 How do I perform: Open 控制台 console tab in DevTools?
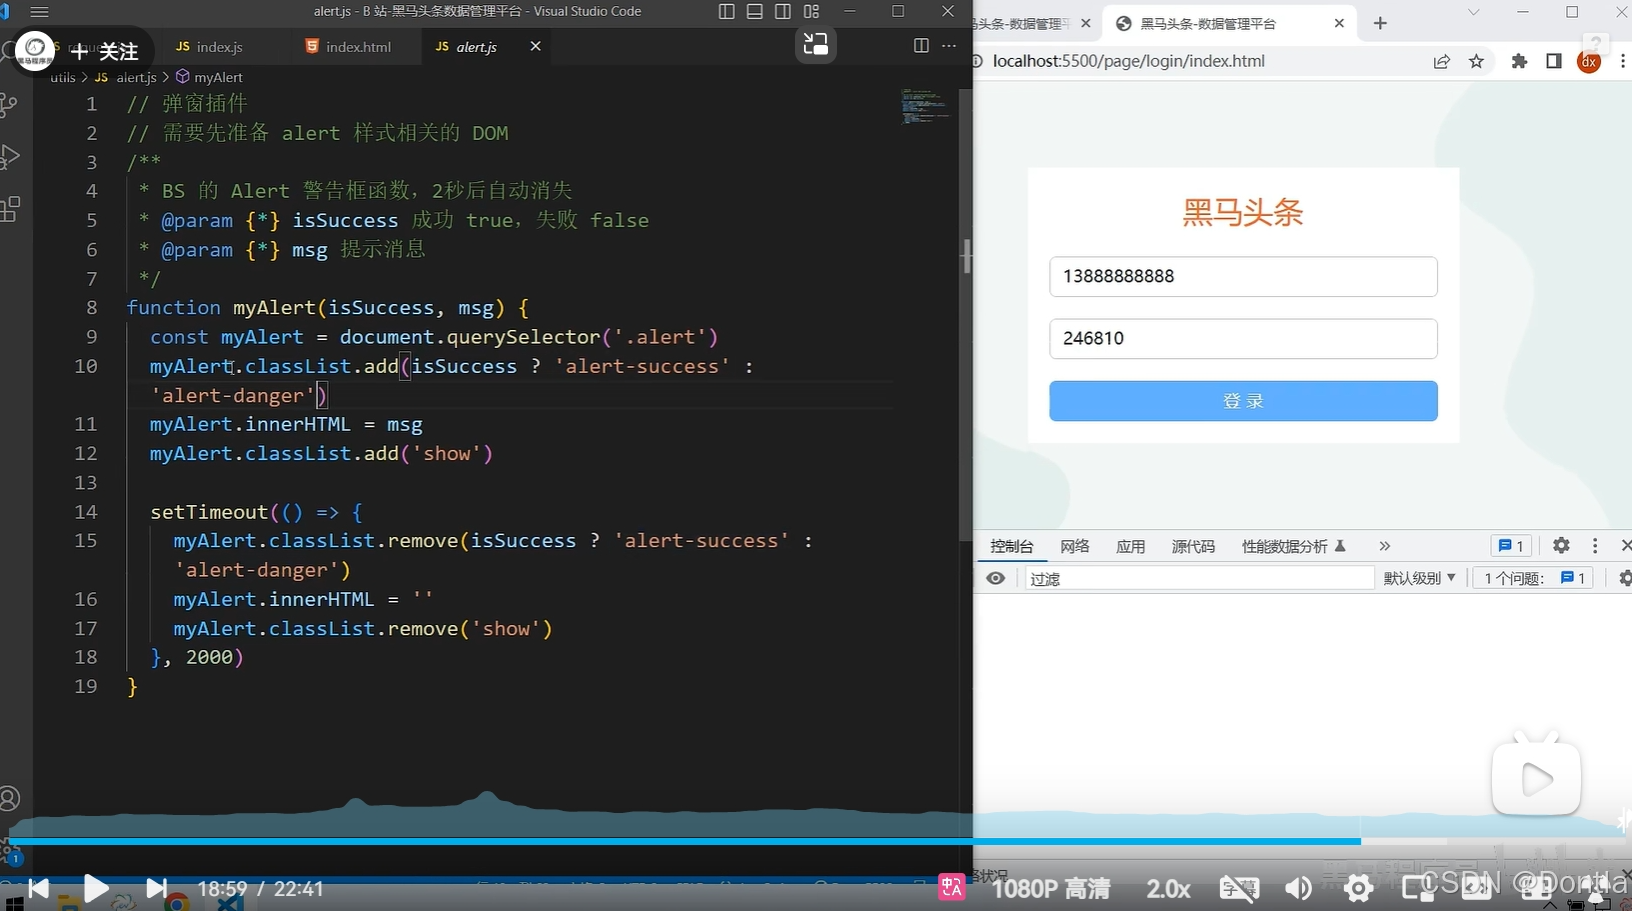(x=1012, y=546)
